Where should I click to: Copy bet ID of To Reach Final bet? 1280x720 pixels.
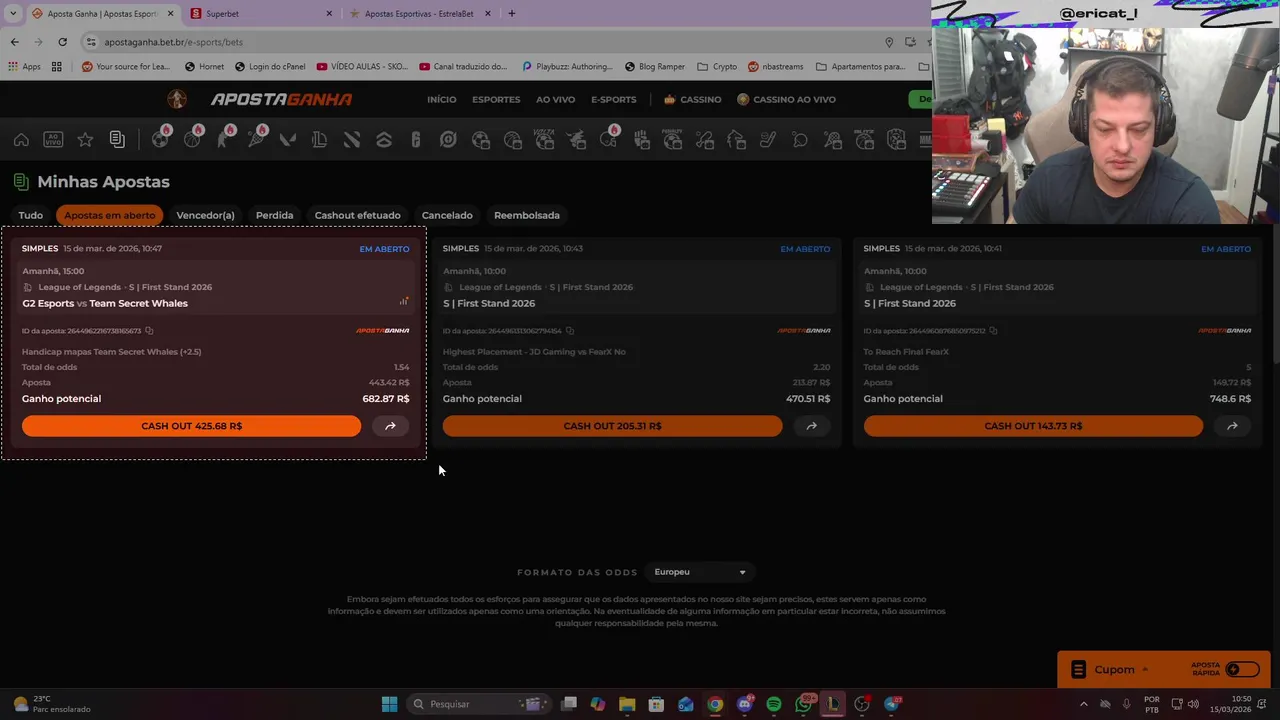[x=993, y=331]
